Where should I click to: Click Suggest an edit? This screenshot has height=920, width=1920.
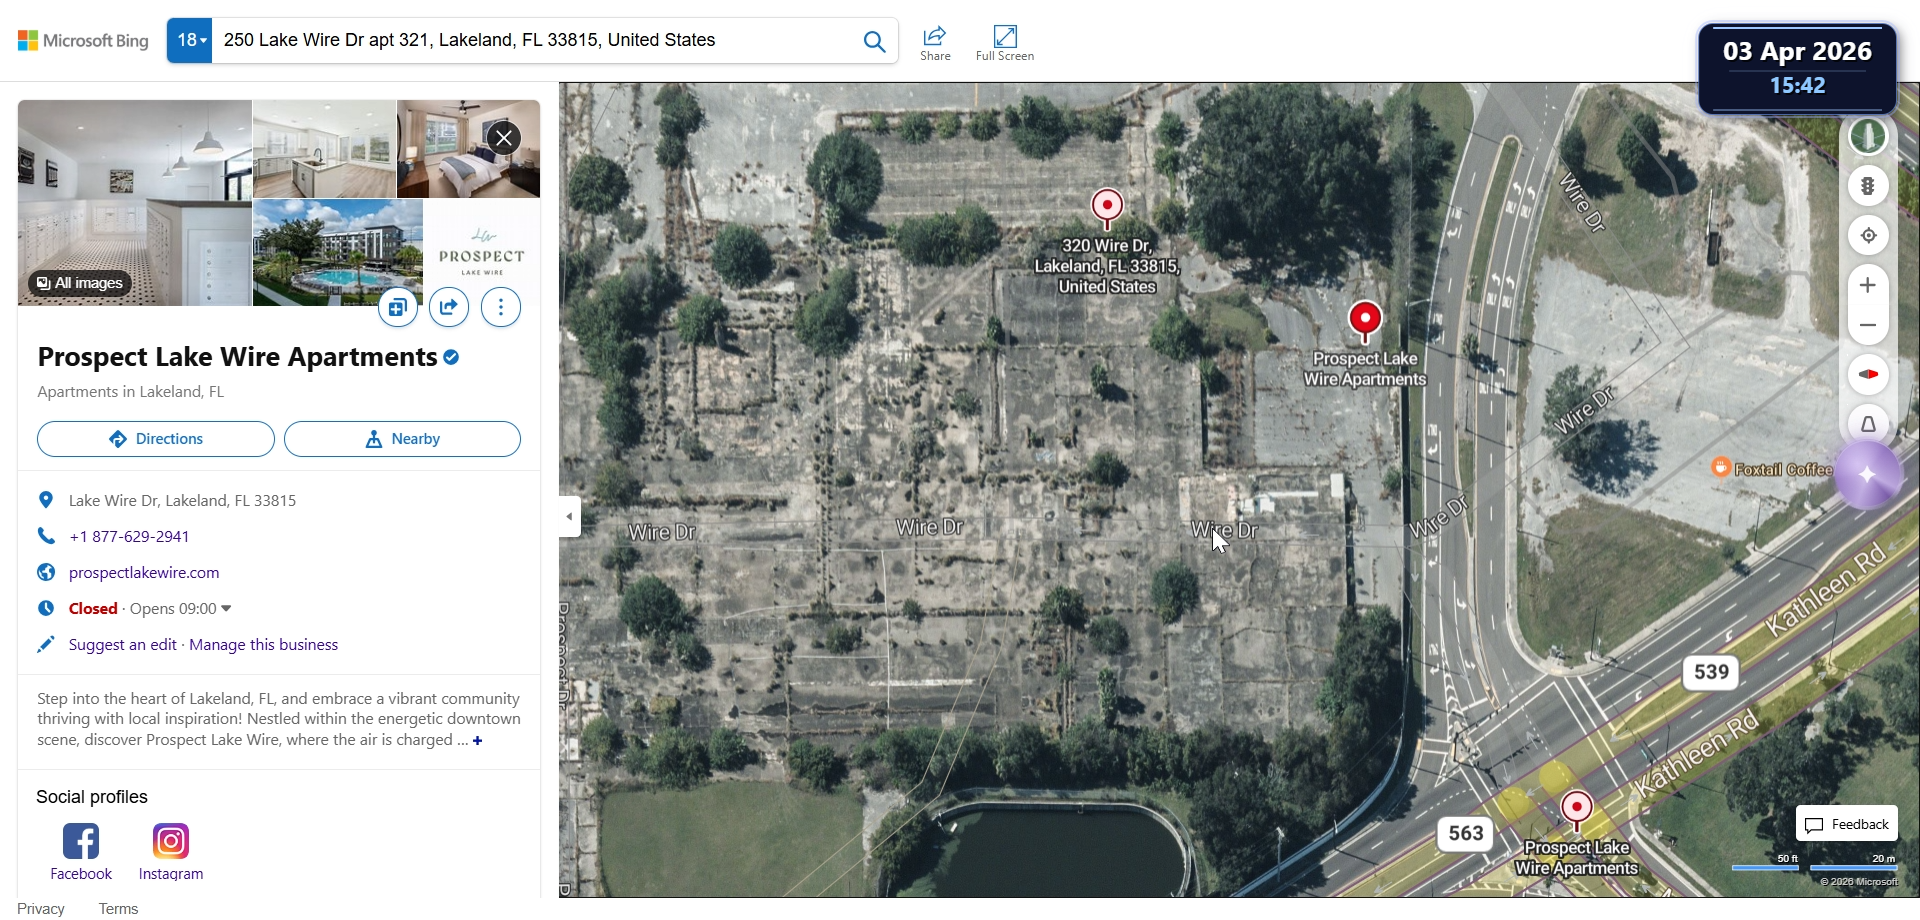pos(122,644)
